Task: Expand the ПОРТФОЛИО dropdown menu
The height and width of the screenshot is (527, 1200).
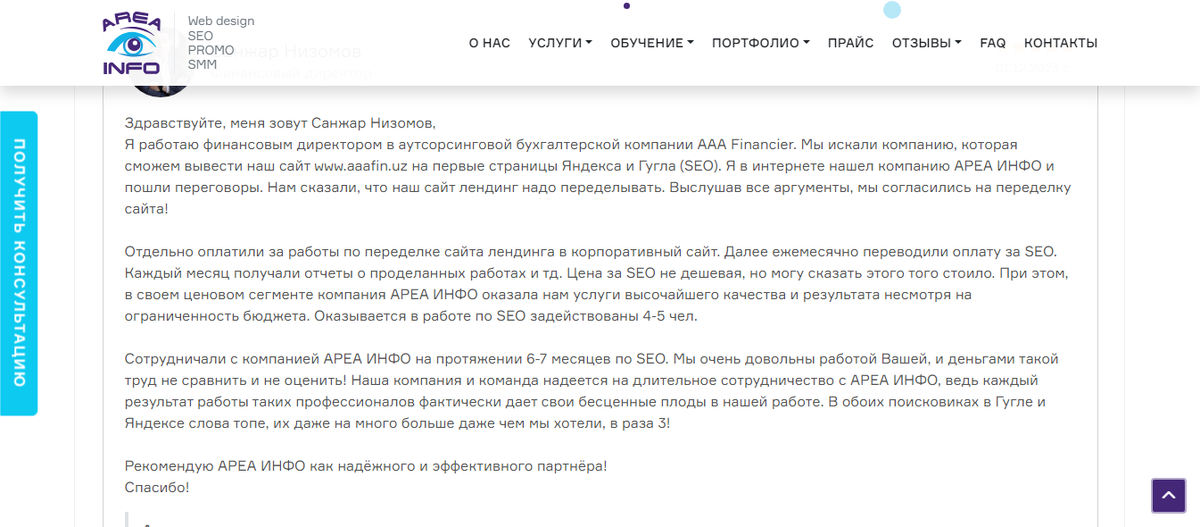Action: [x=761, y=43]
